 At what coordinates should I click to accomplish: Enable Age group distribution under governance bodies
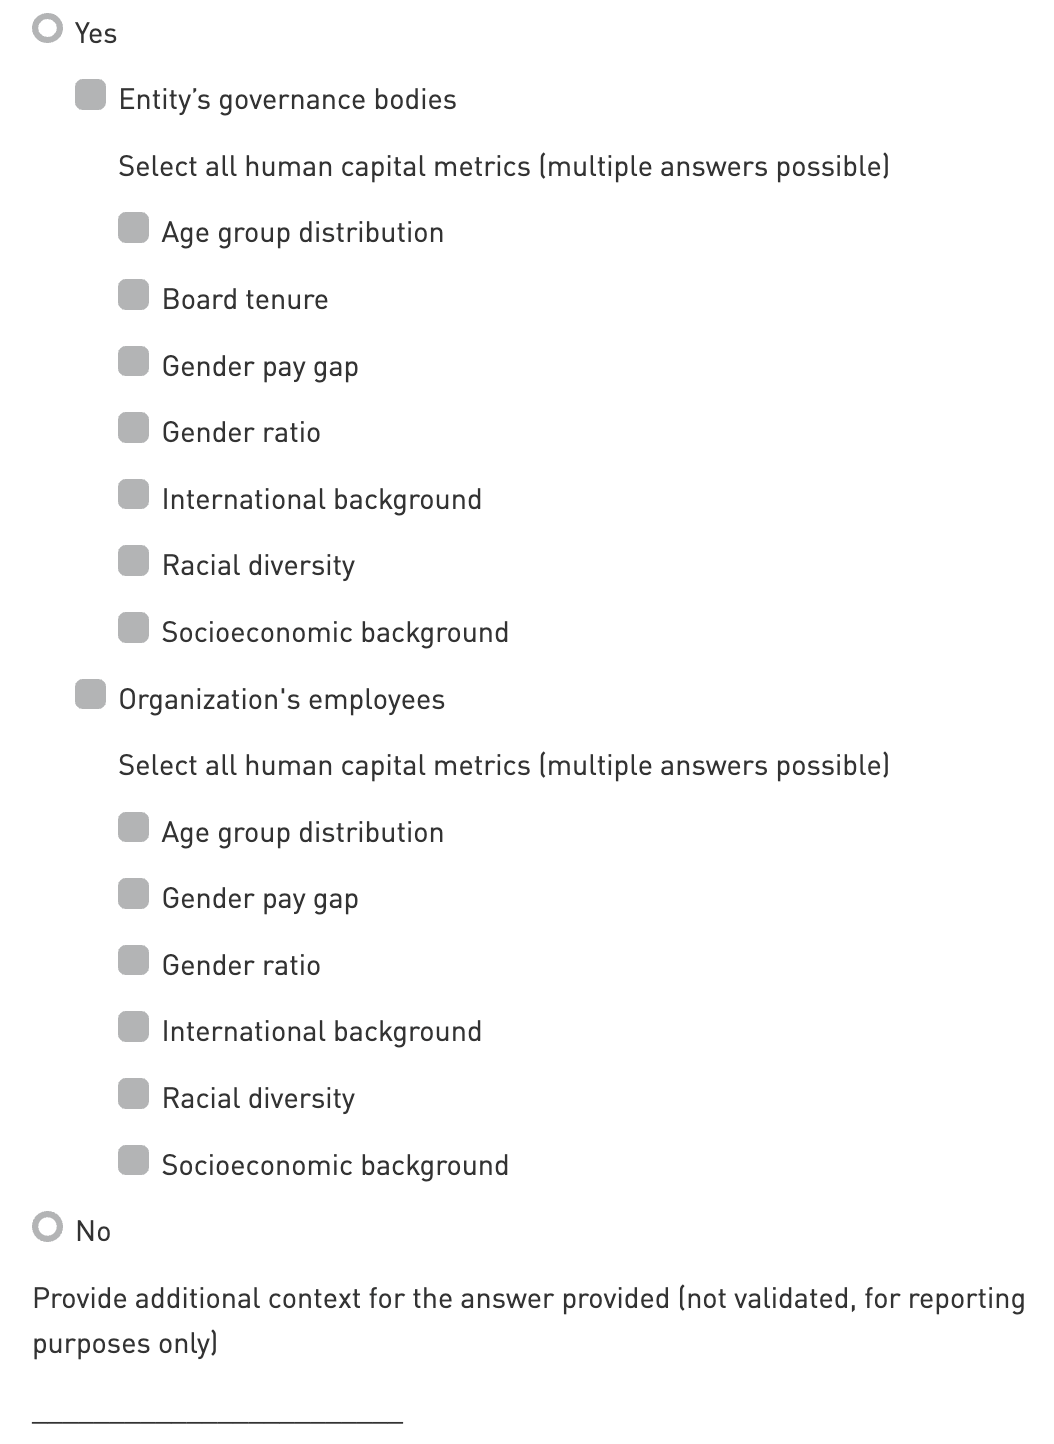click(133, 228)
